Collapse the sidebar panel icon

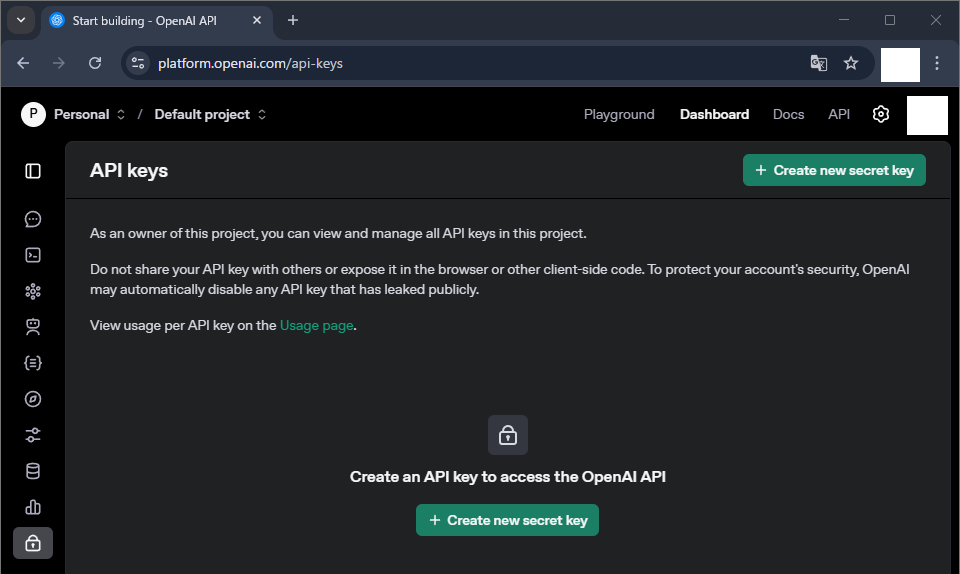click(x=33, y=171)
